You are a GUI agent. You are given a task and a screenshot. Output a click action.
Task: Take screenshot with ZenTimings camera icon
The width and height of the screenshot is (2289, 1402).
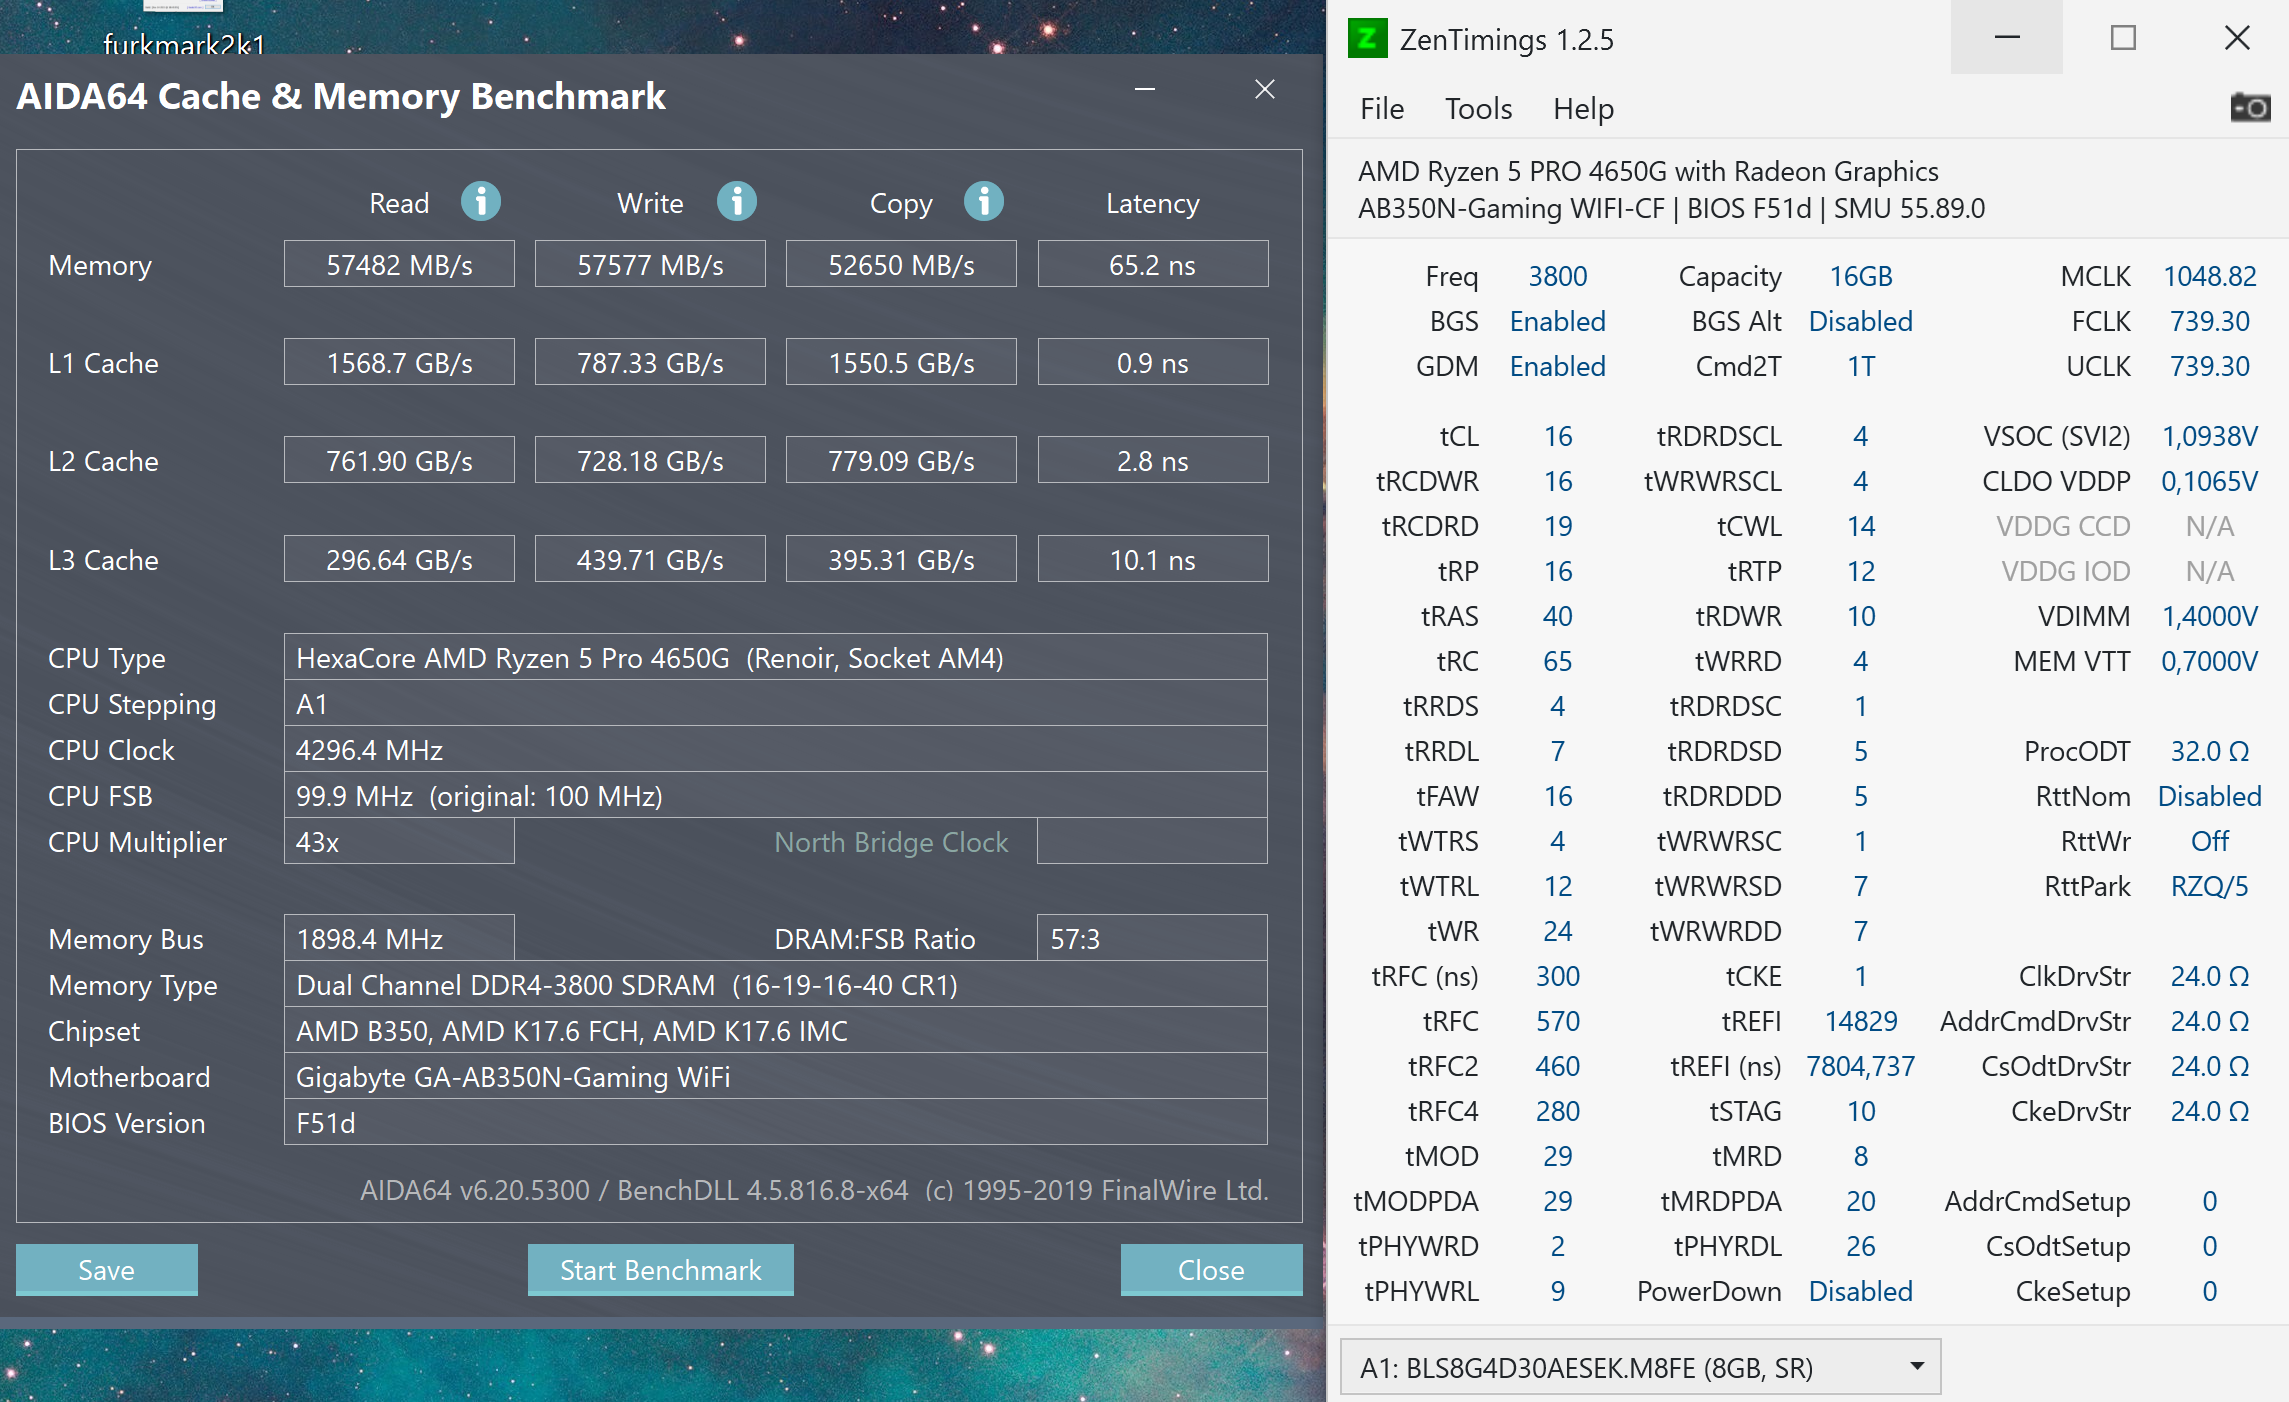[x=2250, y=107]
